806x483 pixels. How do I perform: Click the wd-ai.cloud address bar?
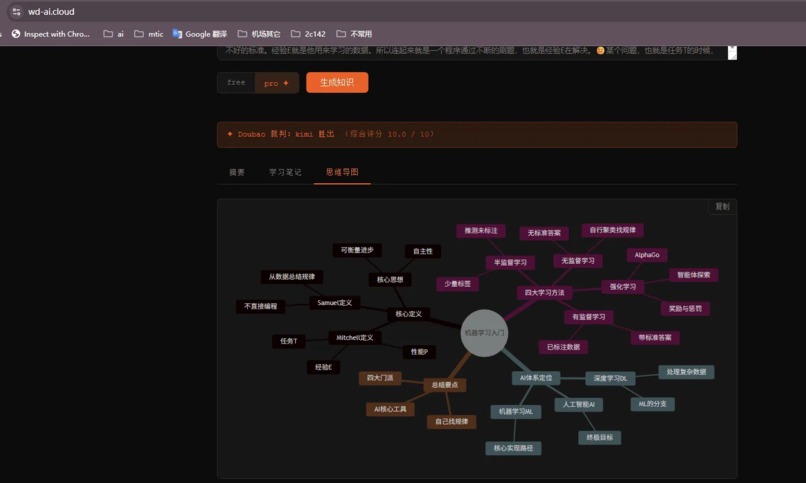406,11
